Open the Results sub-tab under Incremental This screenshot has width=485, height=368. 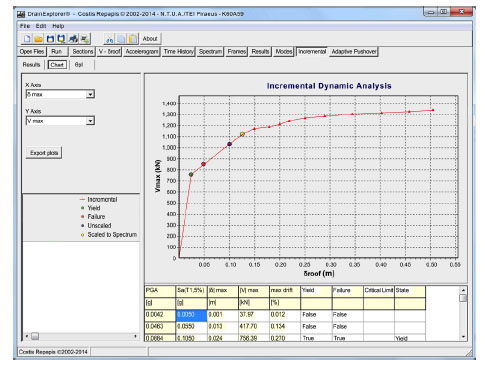click(31, 65)
